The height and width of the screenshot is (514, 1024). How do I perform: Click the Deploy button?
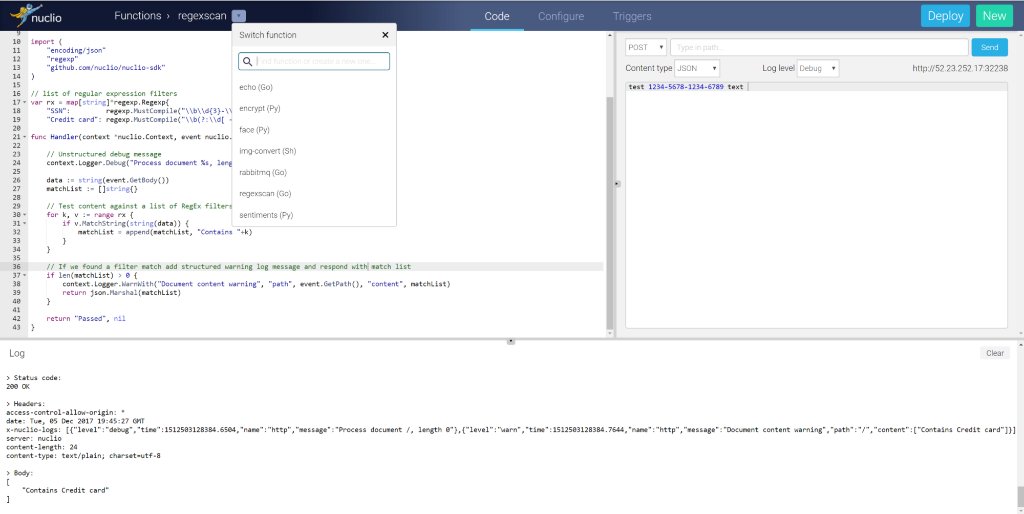point(945,16)
